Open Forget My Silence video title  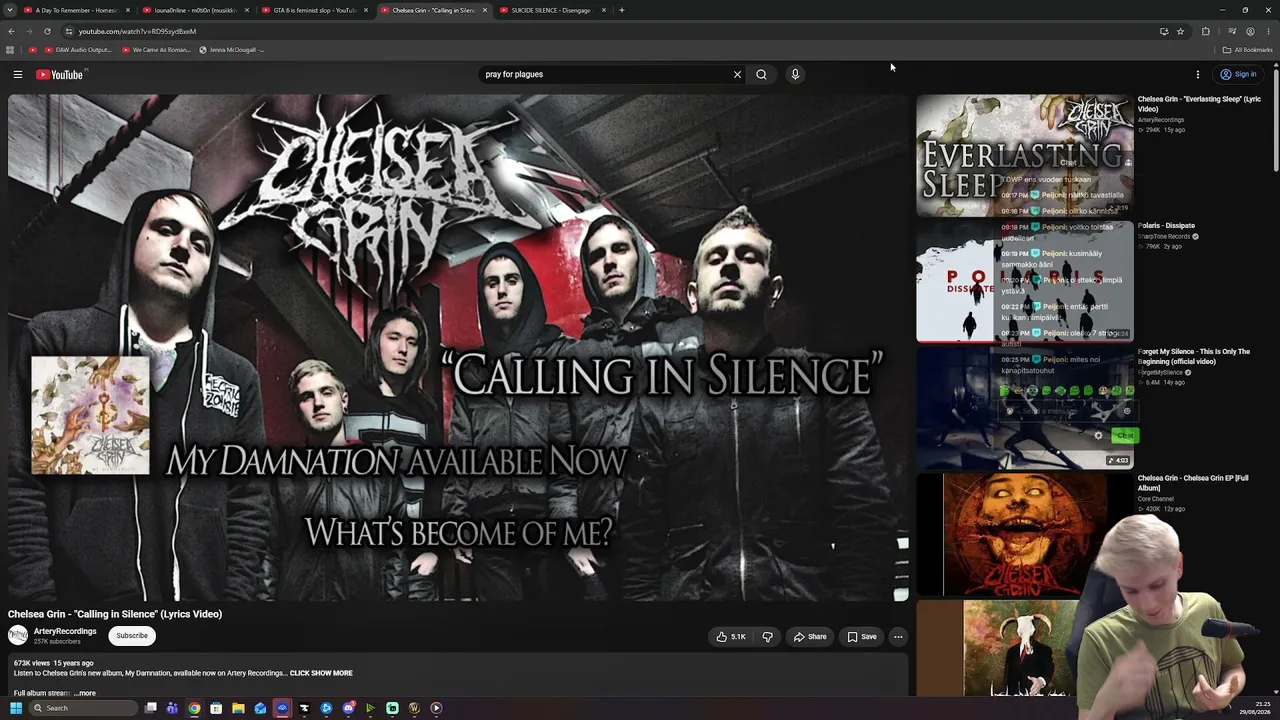(x=1194, y=356)
